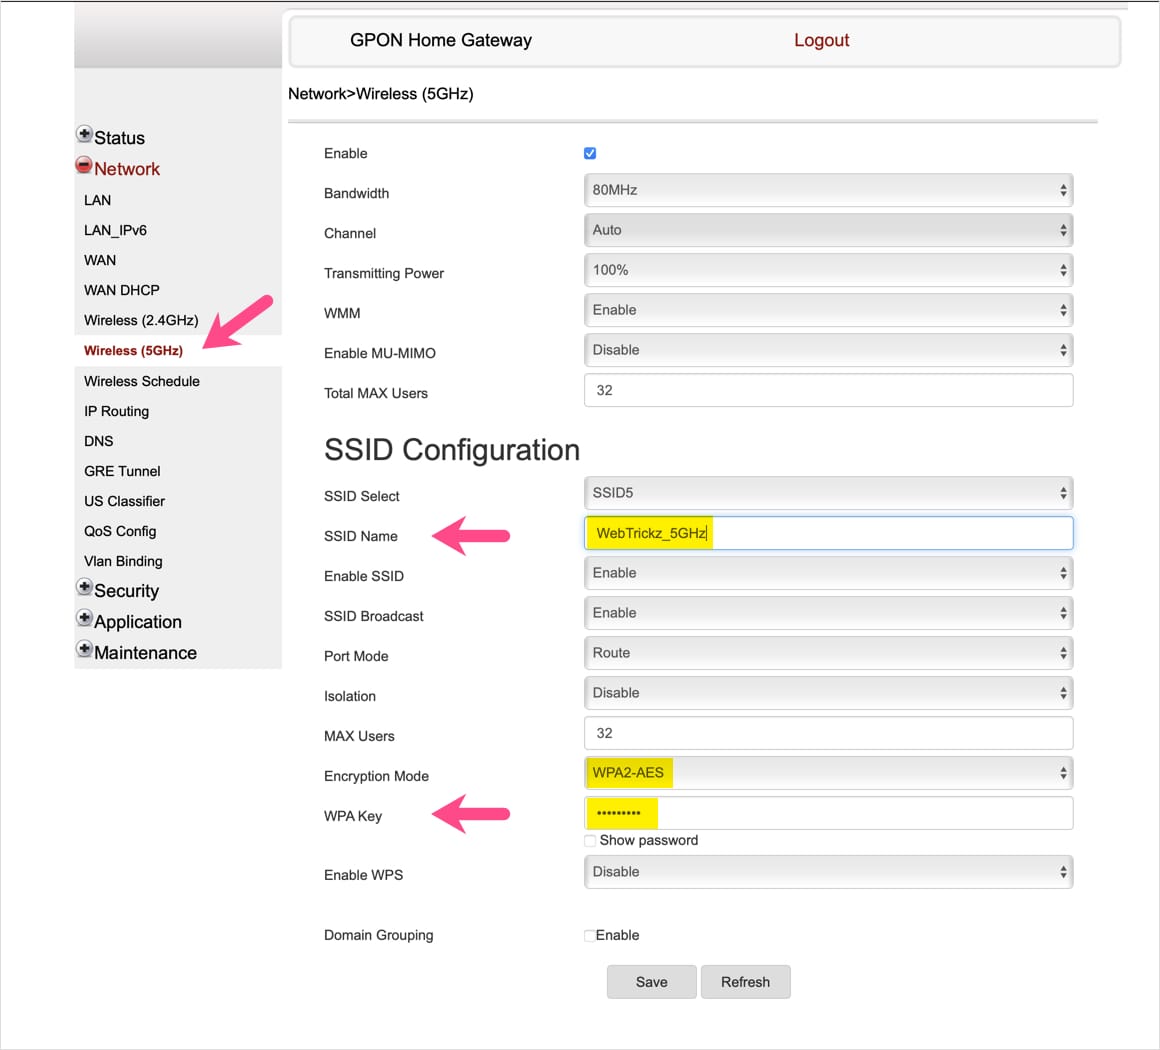
Task: Click the Total MAX Users field
Action: [x=828, y=390]
